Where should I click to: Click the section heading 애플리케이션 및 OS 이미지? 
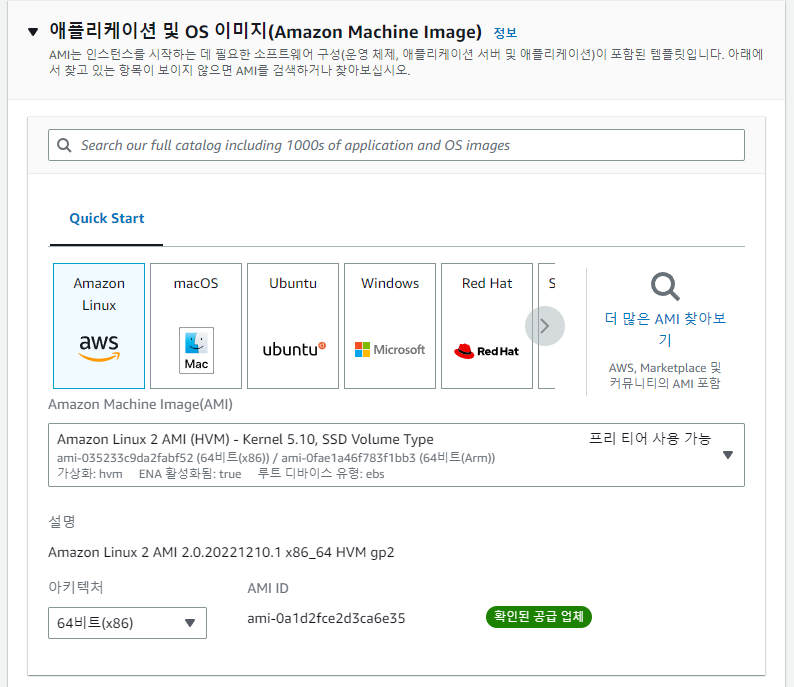265,31
